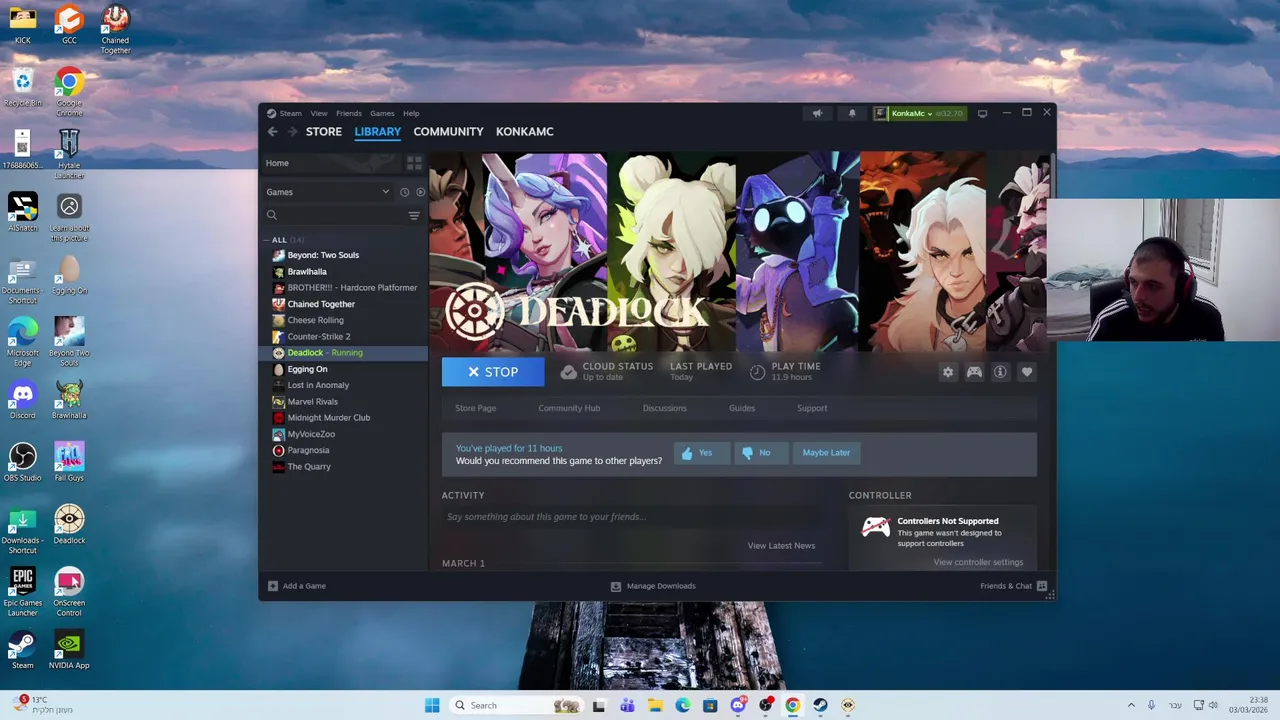Open game info icon
This screenshot has width=1280, height=720.
[x=1000, y=372]
